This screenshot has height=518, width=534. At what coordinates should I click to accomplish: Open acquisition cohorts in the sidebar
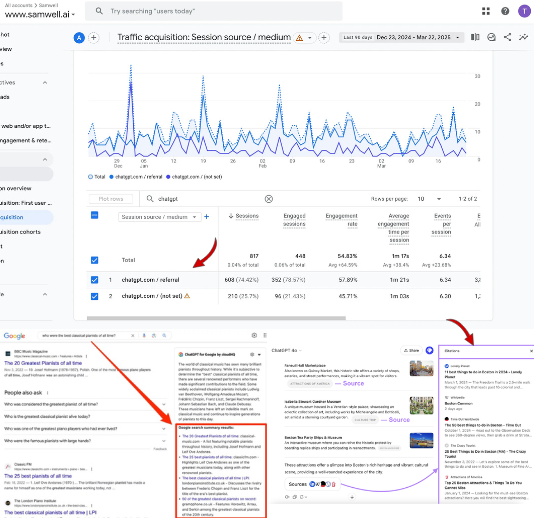(x=20, y=232)
